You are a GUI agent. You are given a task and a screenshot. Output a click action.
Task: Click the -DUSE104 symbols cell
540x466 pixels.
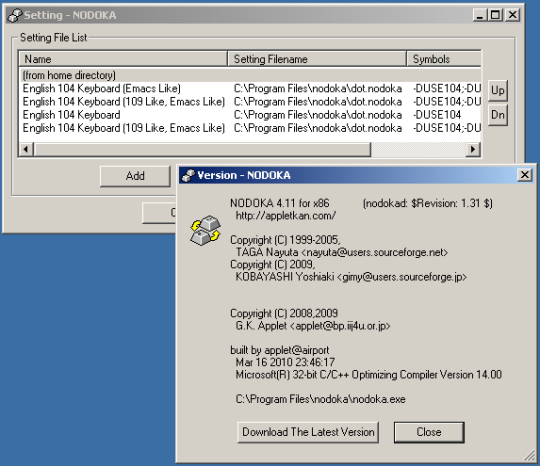(x=437, y=115)
